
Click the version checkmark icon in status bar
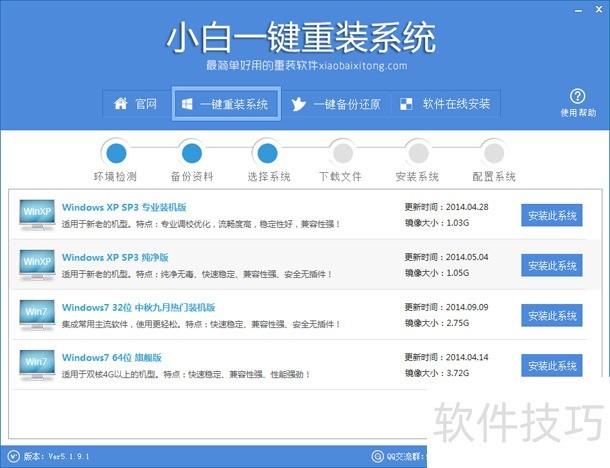(x=13, y=456)
